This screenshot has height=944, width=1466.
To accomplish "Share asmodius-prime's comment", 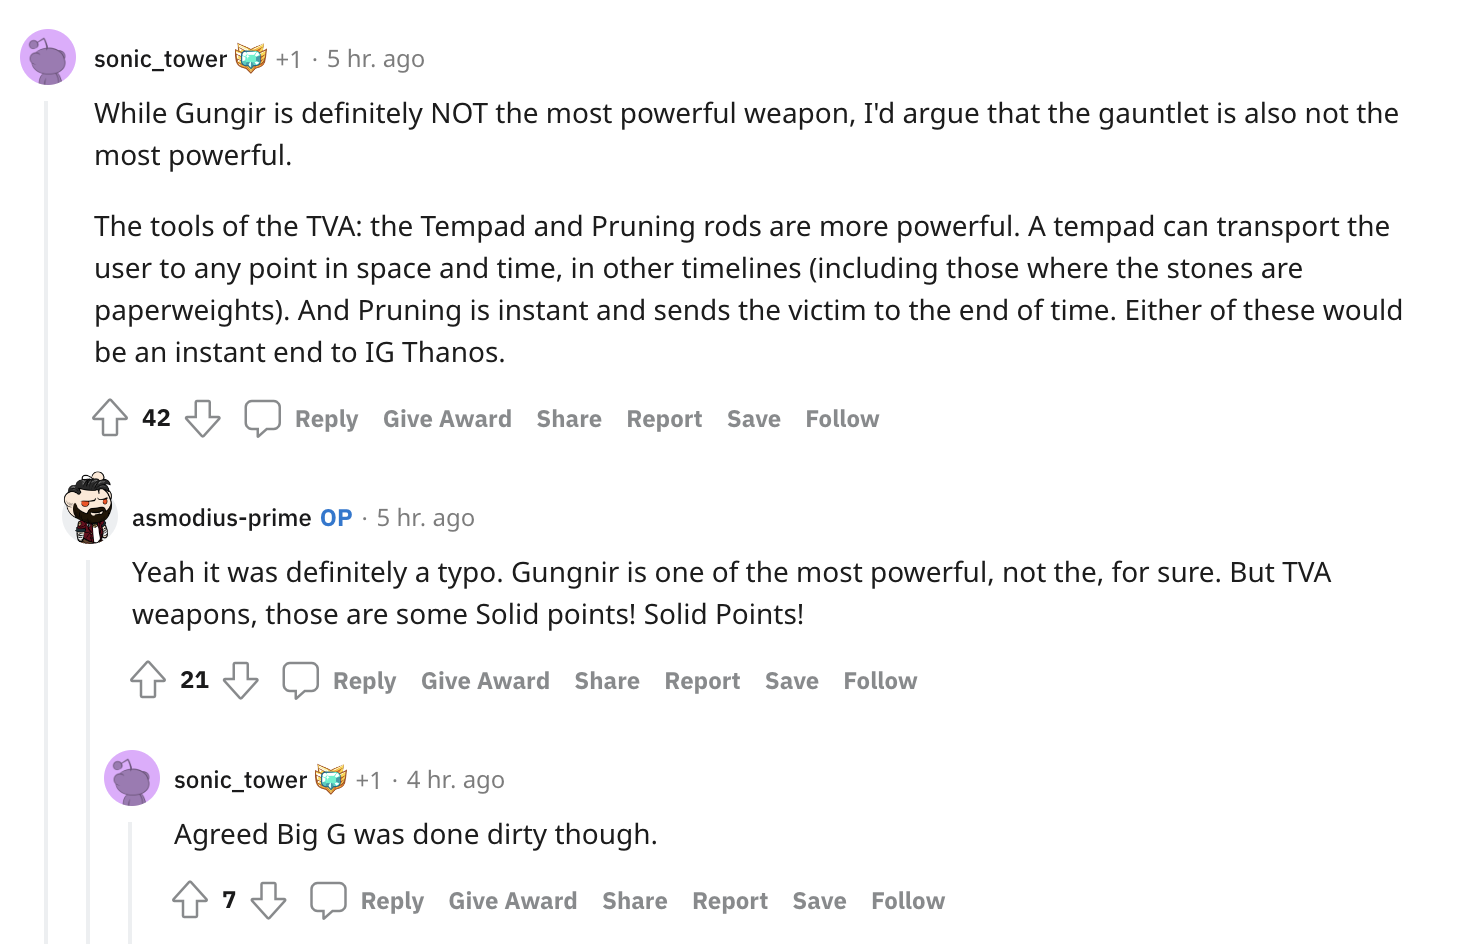I will coord(607,681).
